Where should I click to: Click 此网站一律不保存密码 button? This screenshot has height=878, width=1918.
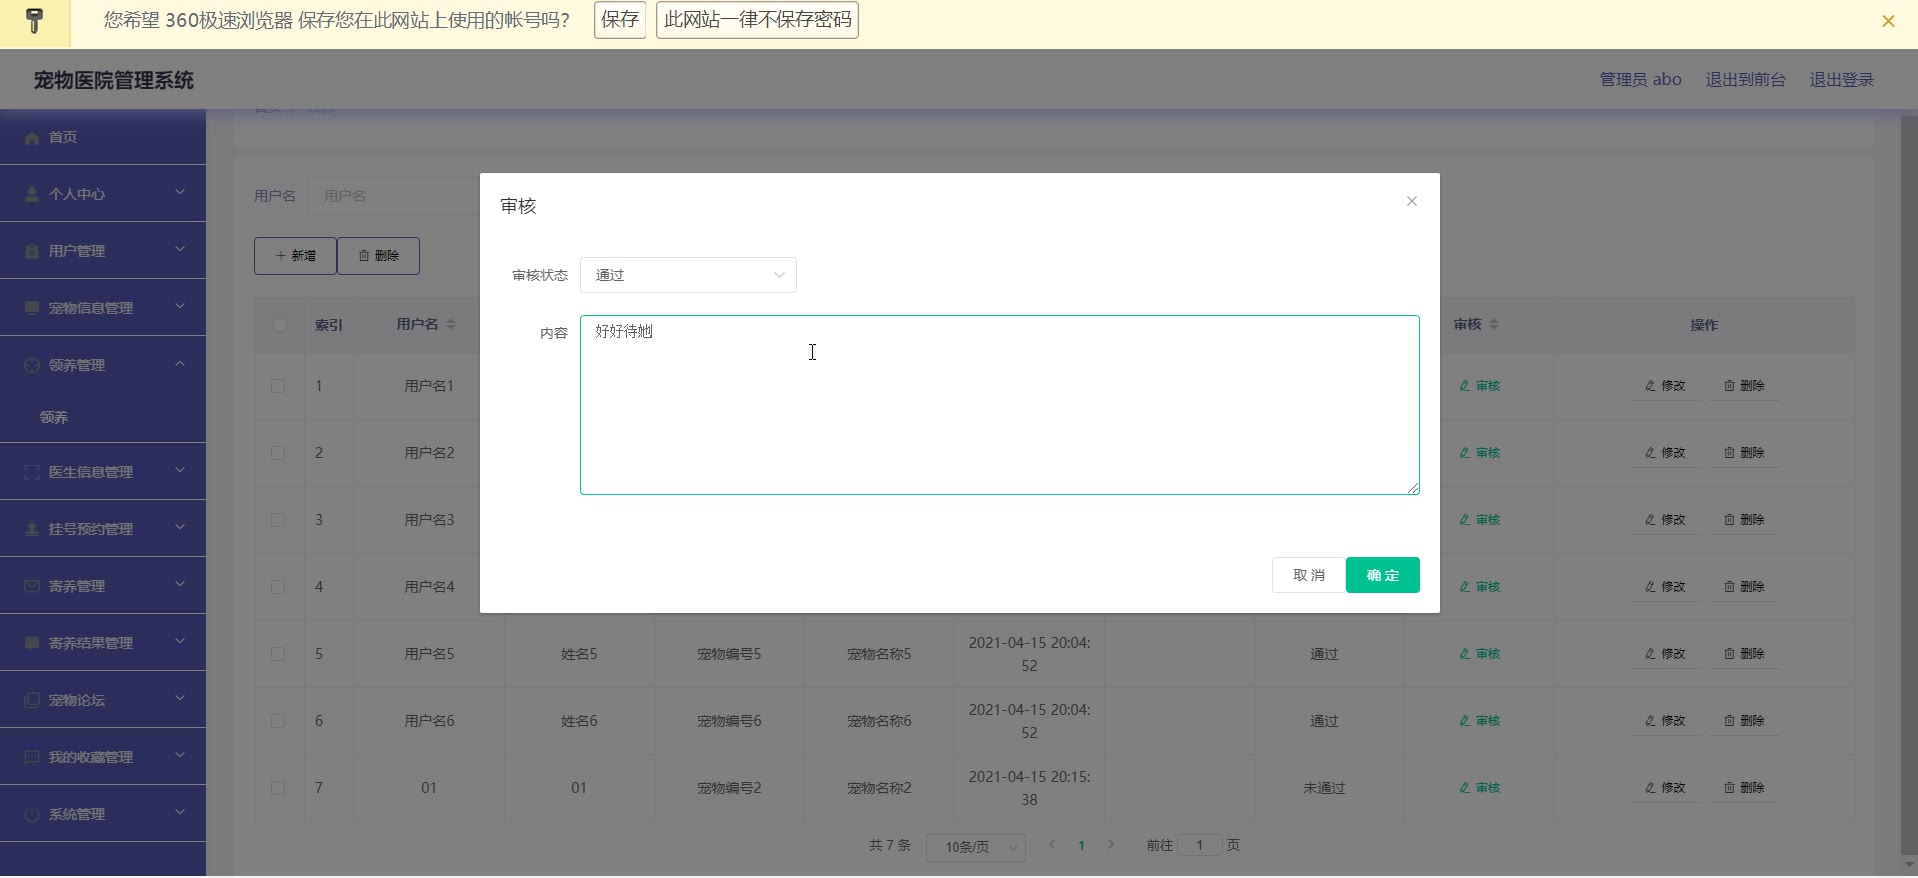(x=757, y=20)
